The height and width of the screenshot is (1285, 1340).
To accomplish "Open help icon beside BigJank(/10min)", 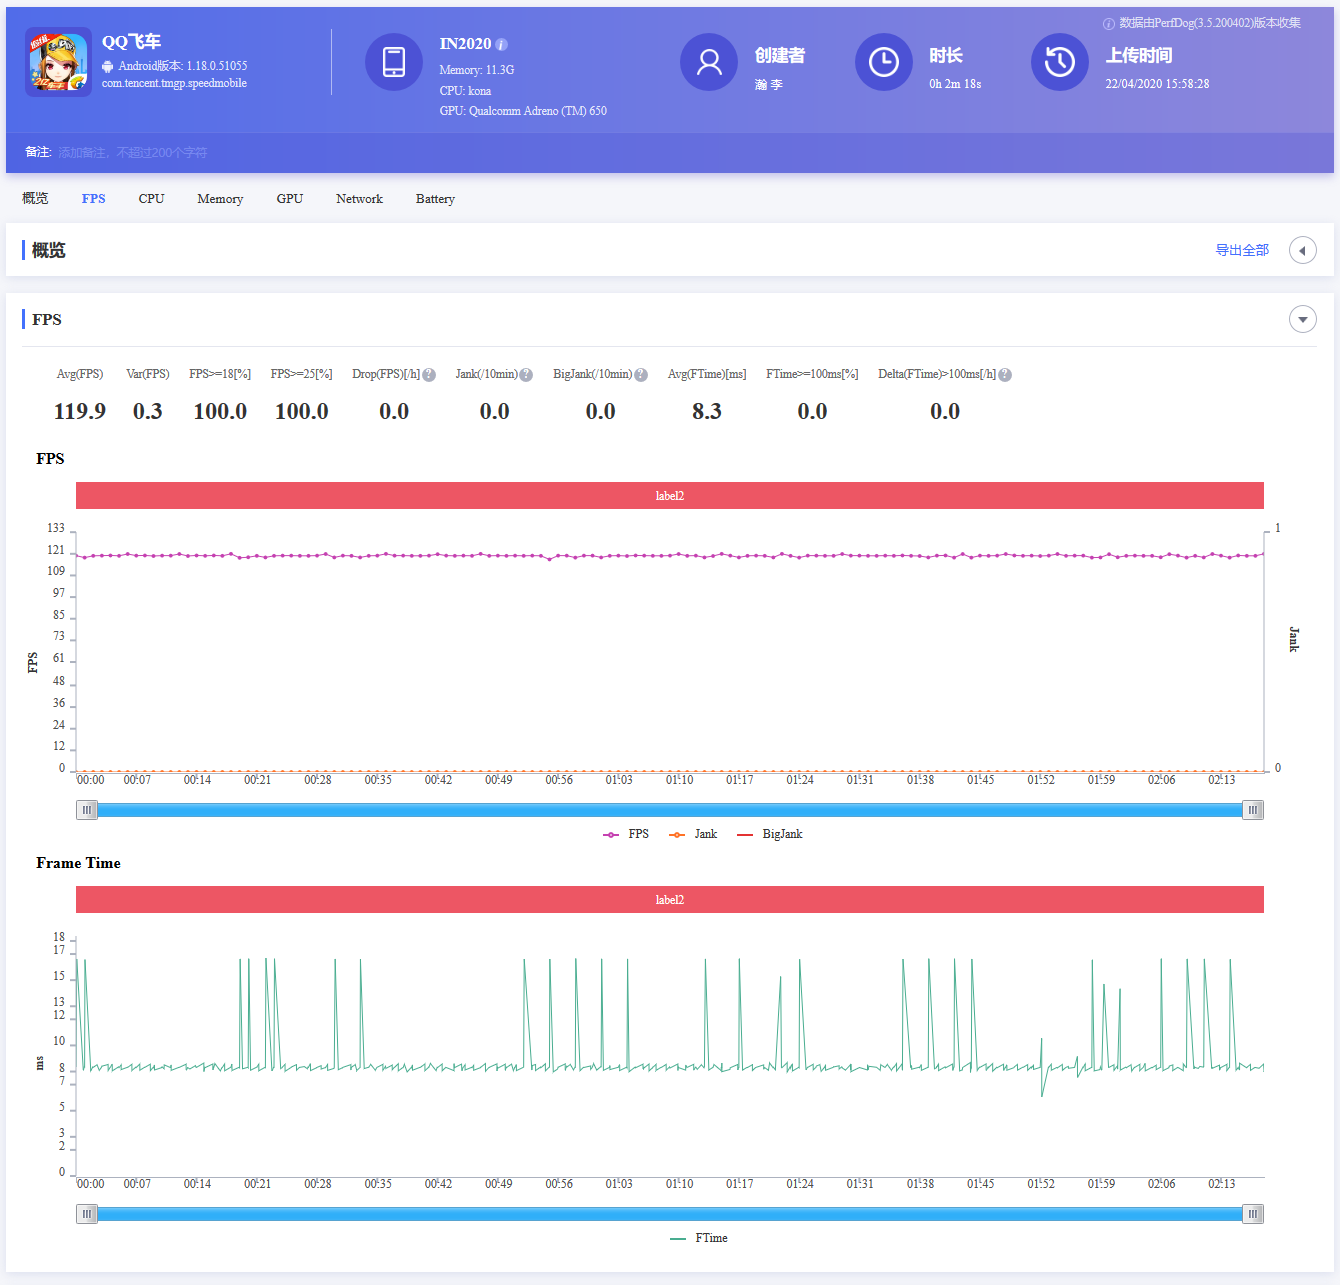I will (641, 375).
